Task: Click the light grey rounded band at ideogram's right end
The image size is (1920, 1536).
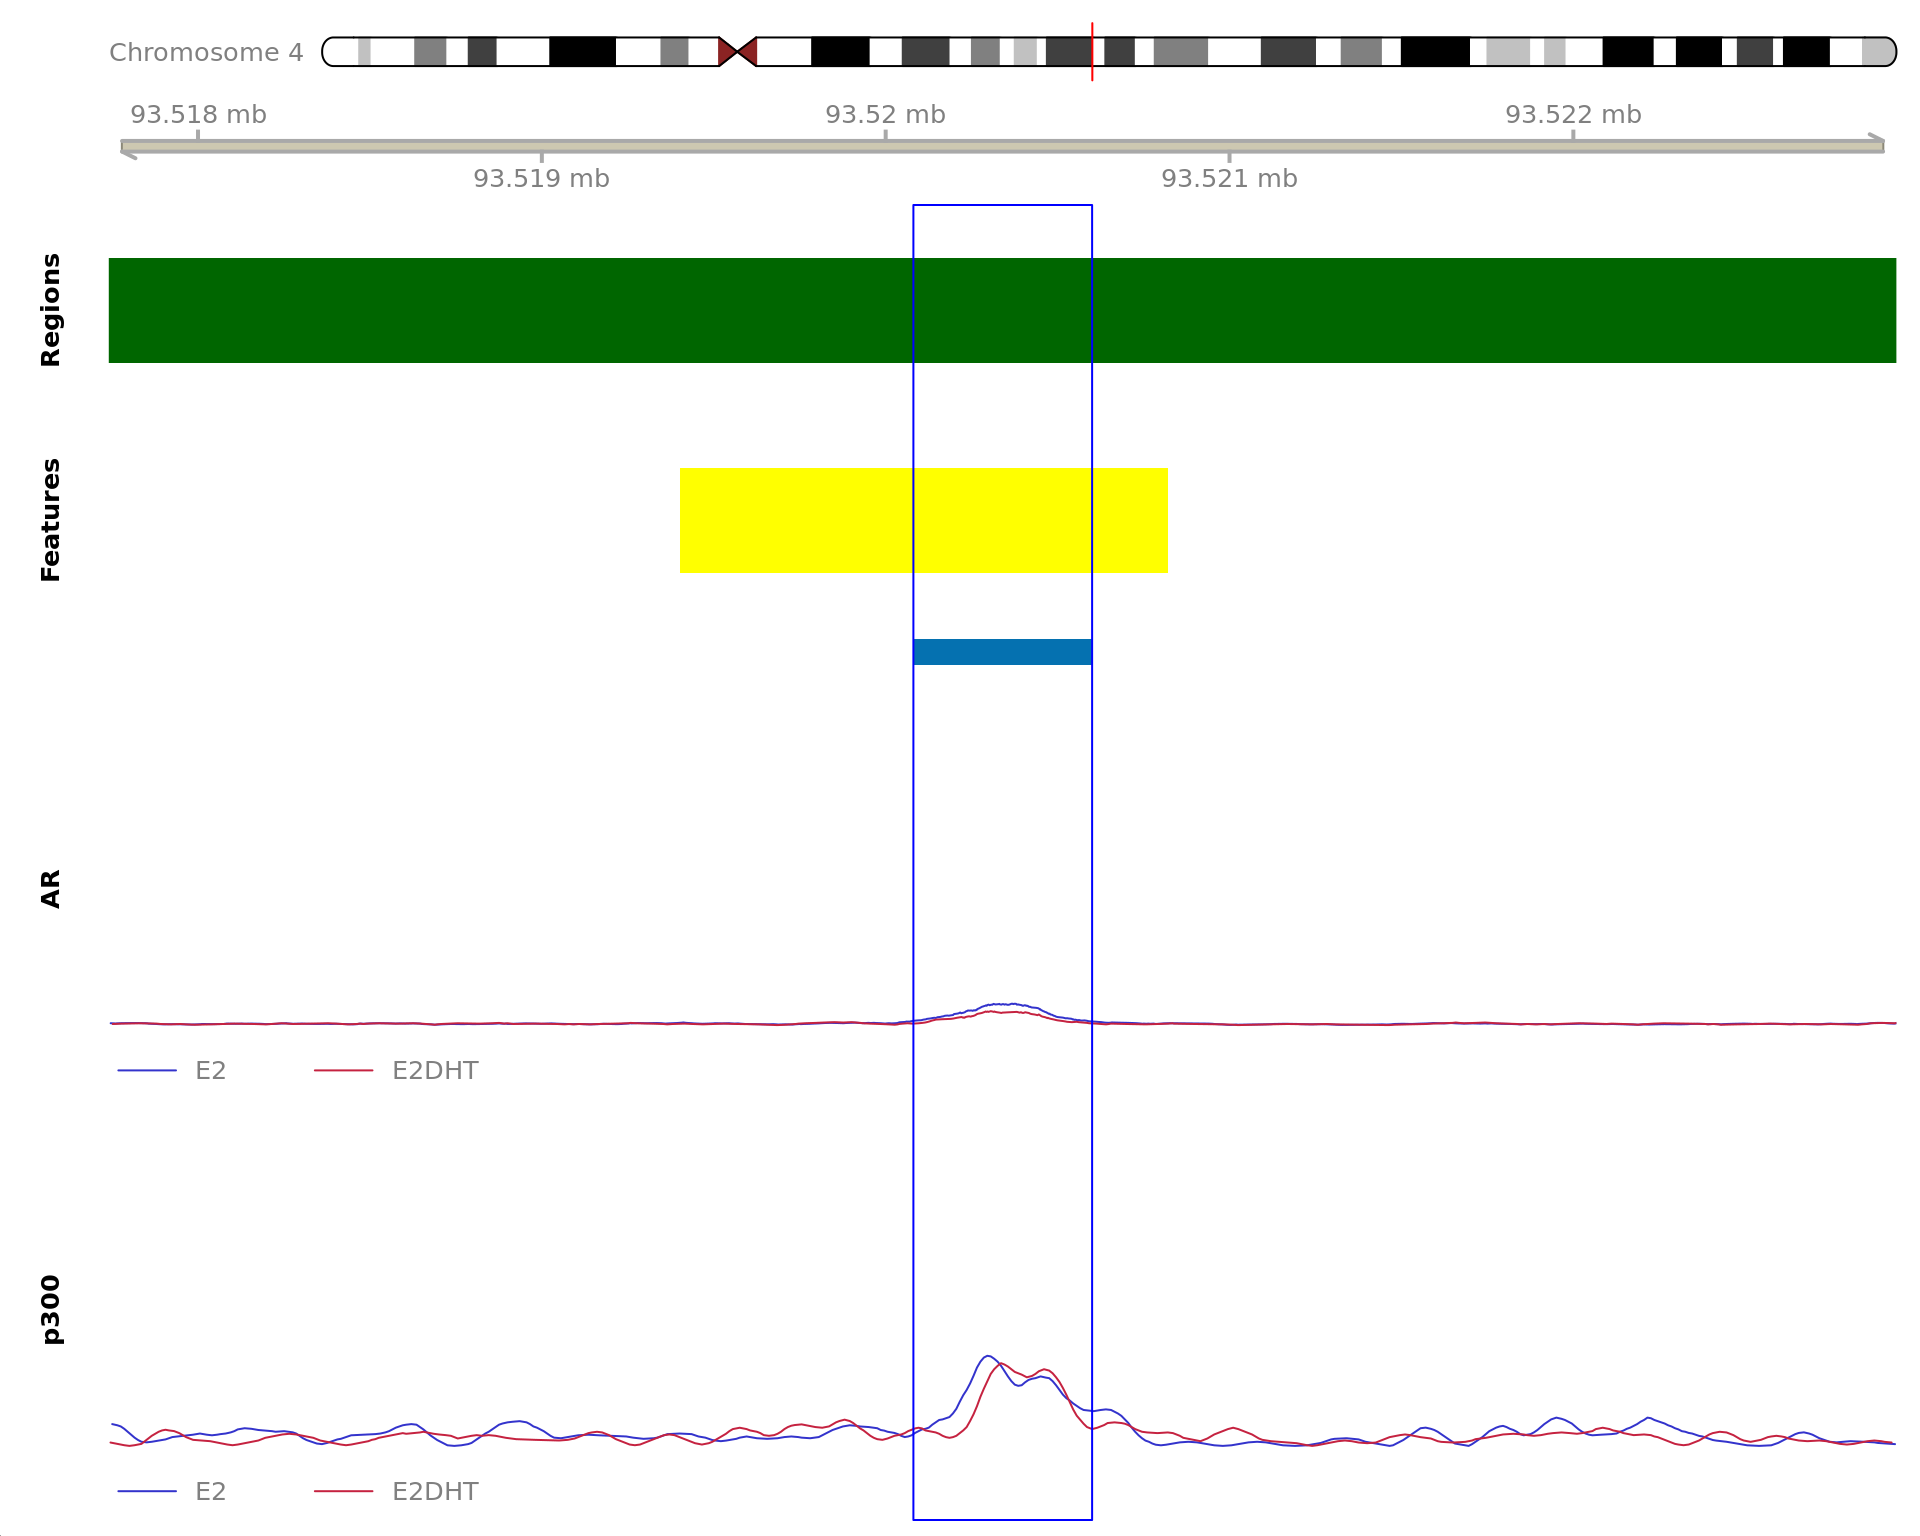Action: 1879,52
